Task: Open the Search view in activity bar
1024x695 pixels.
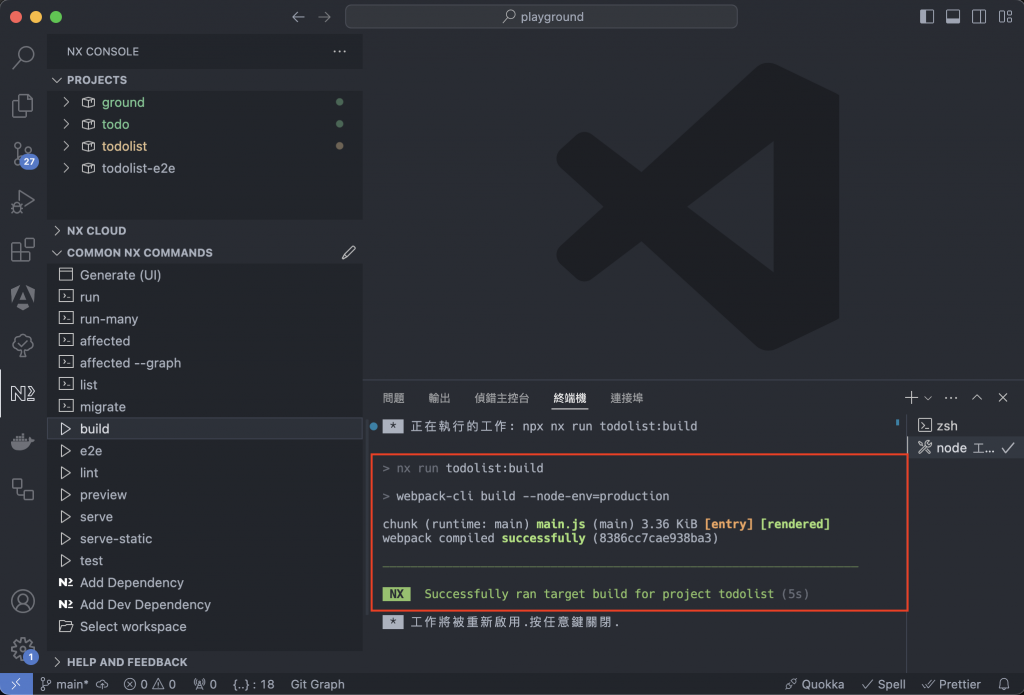Action: (x=23, y=57)
